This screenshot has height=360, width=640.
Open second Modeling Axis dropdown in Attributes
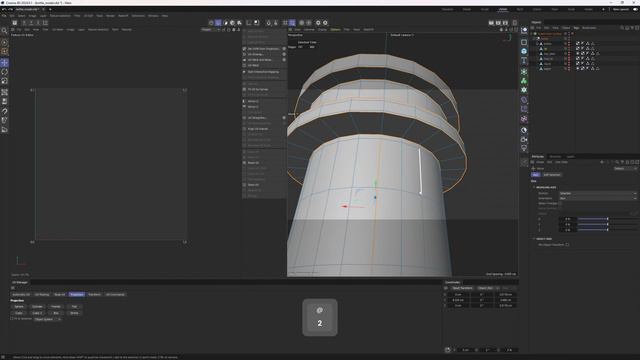tap(598, 198)
